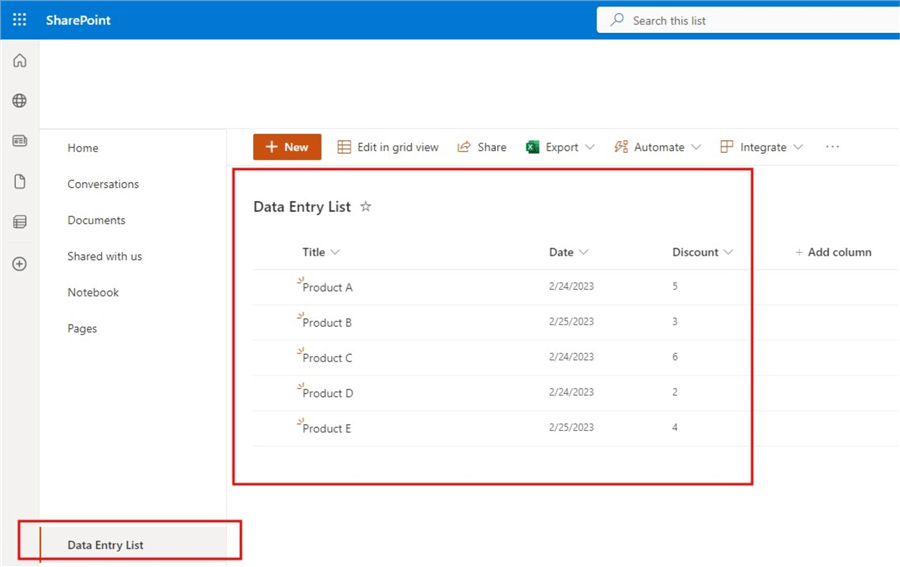Click Product C's discount value 6
The height and width of the screenshot is (567, 900).
(675, 357)
